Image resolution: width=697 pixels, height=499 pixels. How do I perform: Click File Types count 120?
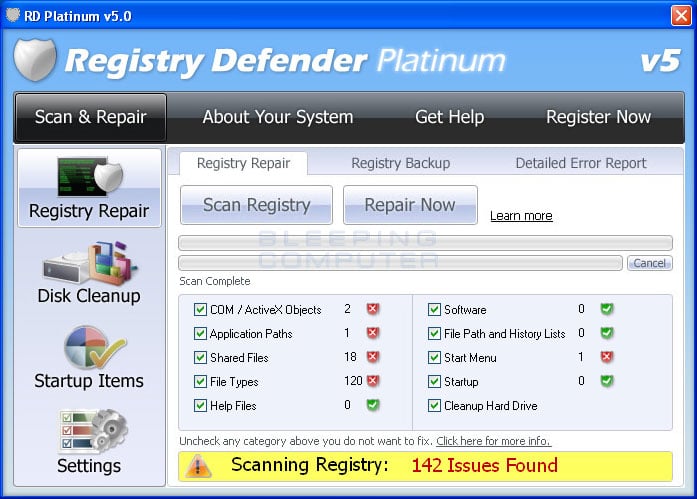pyautogui.click(x=353, y=381)
